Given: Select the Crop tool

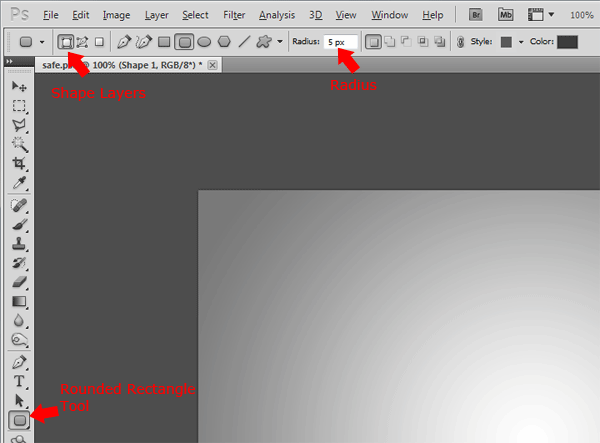Looking at the screenshot, I should coord(19,163).
